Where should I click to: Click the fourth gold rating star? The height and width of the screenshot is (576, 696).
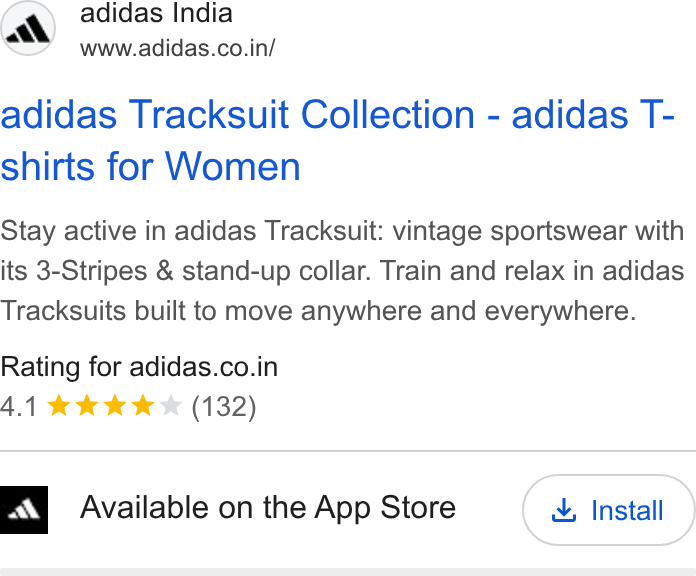click(x=143, y=406)
